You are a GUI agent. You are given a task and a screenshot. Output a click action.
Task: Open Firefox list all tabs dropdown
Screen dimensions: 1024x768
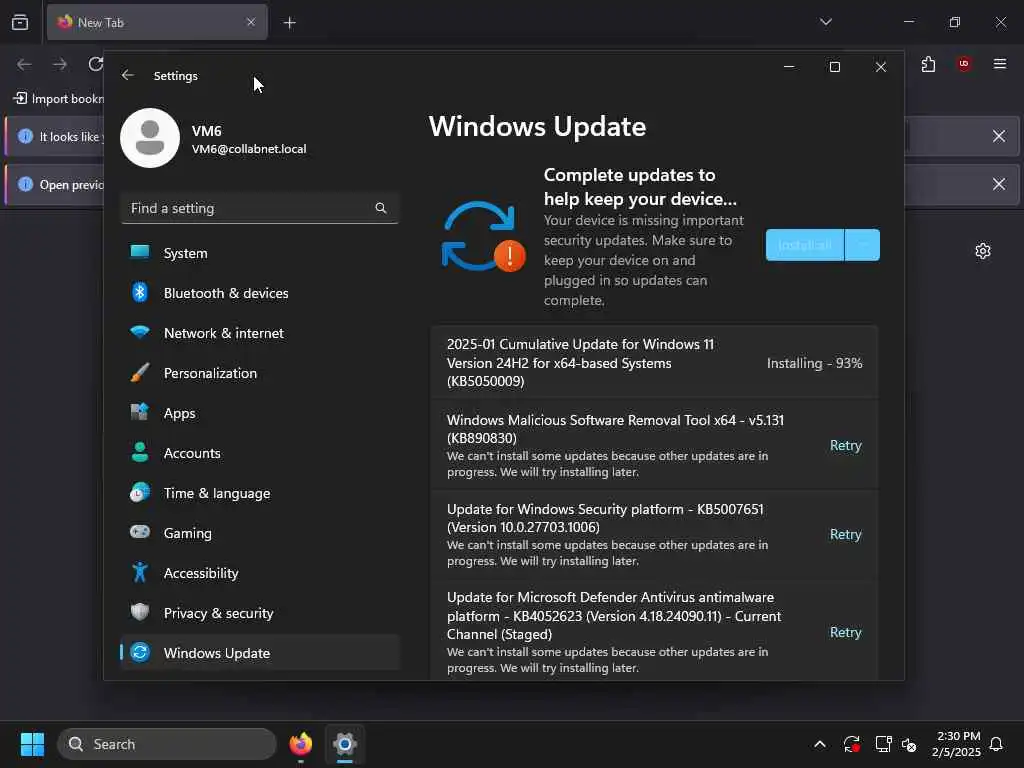(825, 22)
